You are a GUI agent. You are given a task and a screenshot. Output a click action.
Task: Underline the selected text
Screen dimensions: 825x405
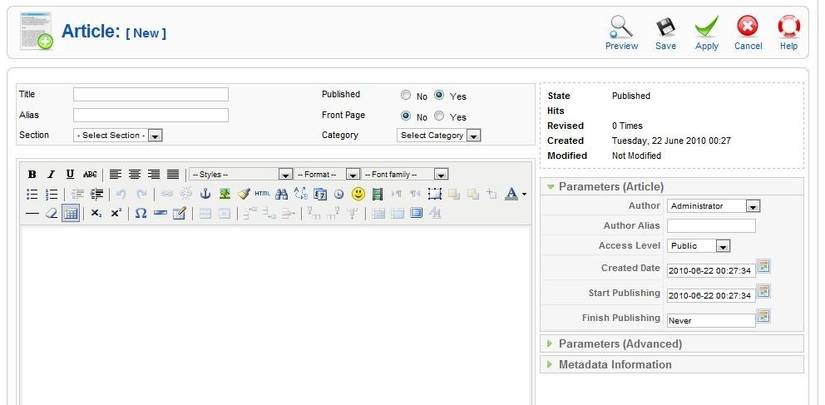point(70,174)
